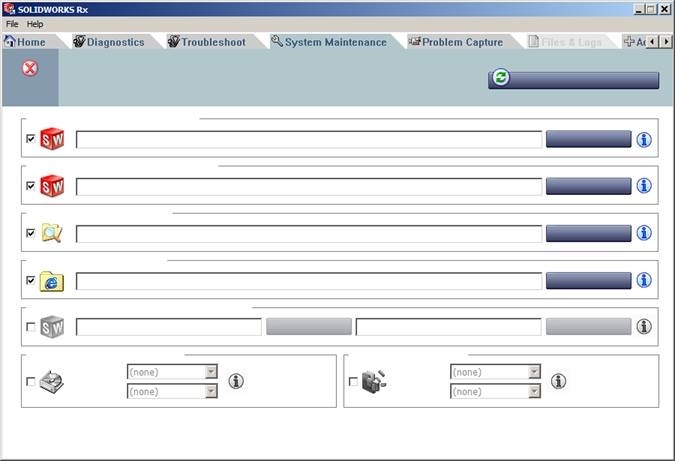This screenshot has width=675, height=461.
Task: Enable the checkbox beside the defragment icon
Action: [353, 382]
